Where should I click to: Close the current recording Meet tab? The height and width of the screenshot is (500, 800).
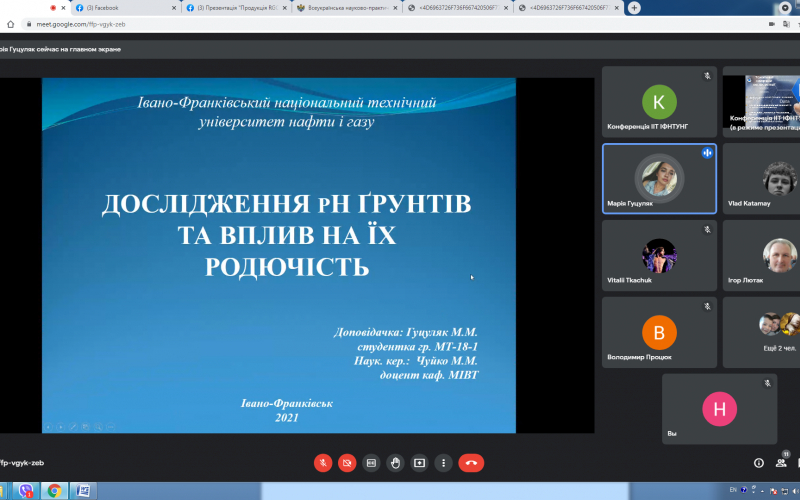pyautogui.click(x=63, y=8)
